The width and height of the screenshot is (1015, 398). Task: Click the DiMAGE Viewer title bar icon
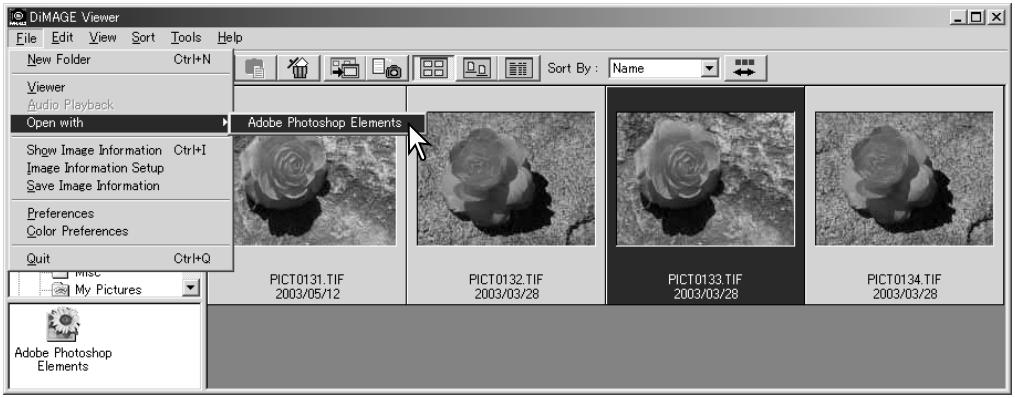[17, 17]
